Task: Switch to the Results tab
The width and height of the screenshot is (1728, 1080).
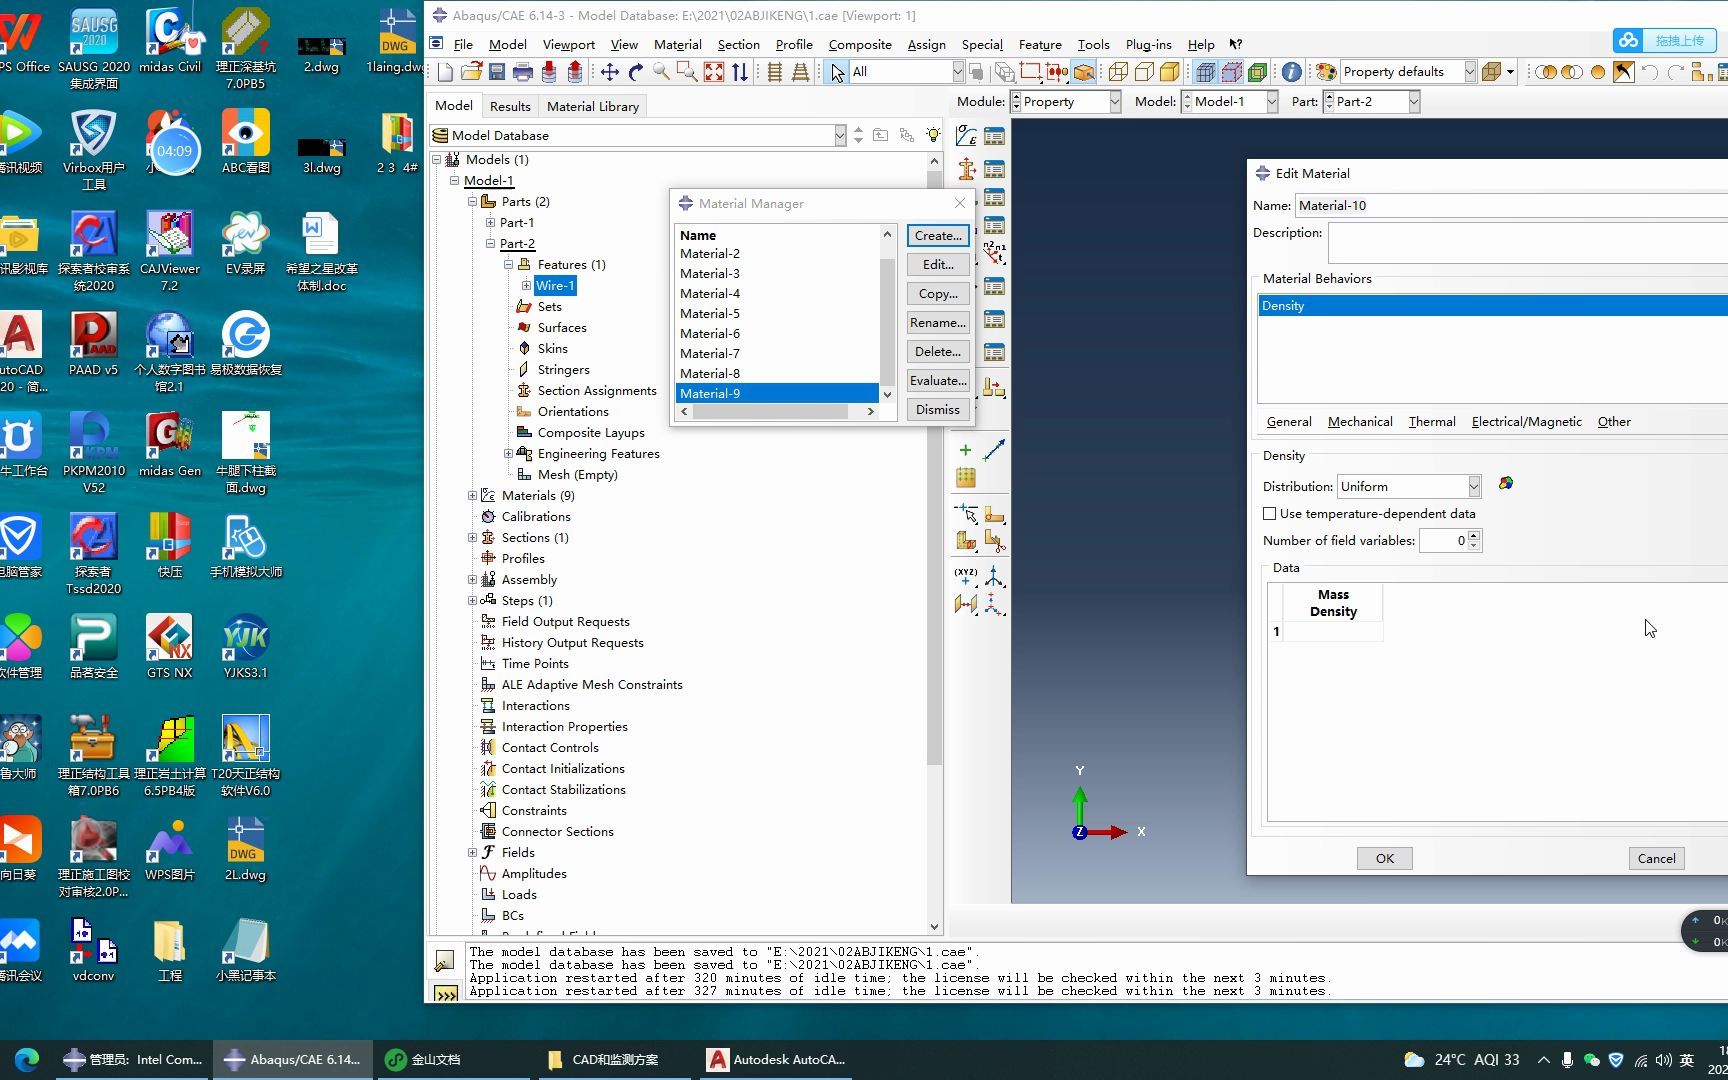Action: pyautogui.click(x=510, y=107)
